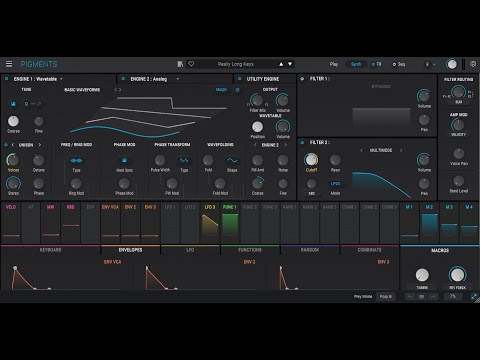The width and height of the screenshot is (480, 360).
Task: Open Engine 1 Wavetable type dropdown
Action: 38,79
